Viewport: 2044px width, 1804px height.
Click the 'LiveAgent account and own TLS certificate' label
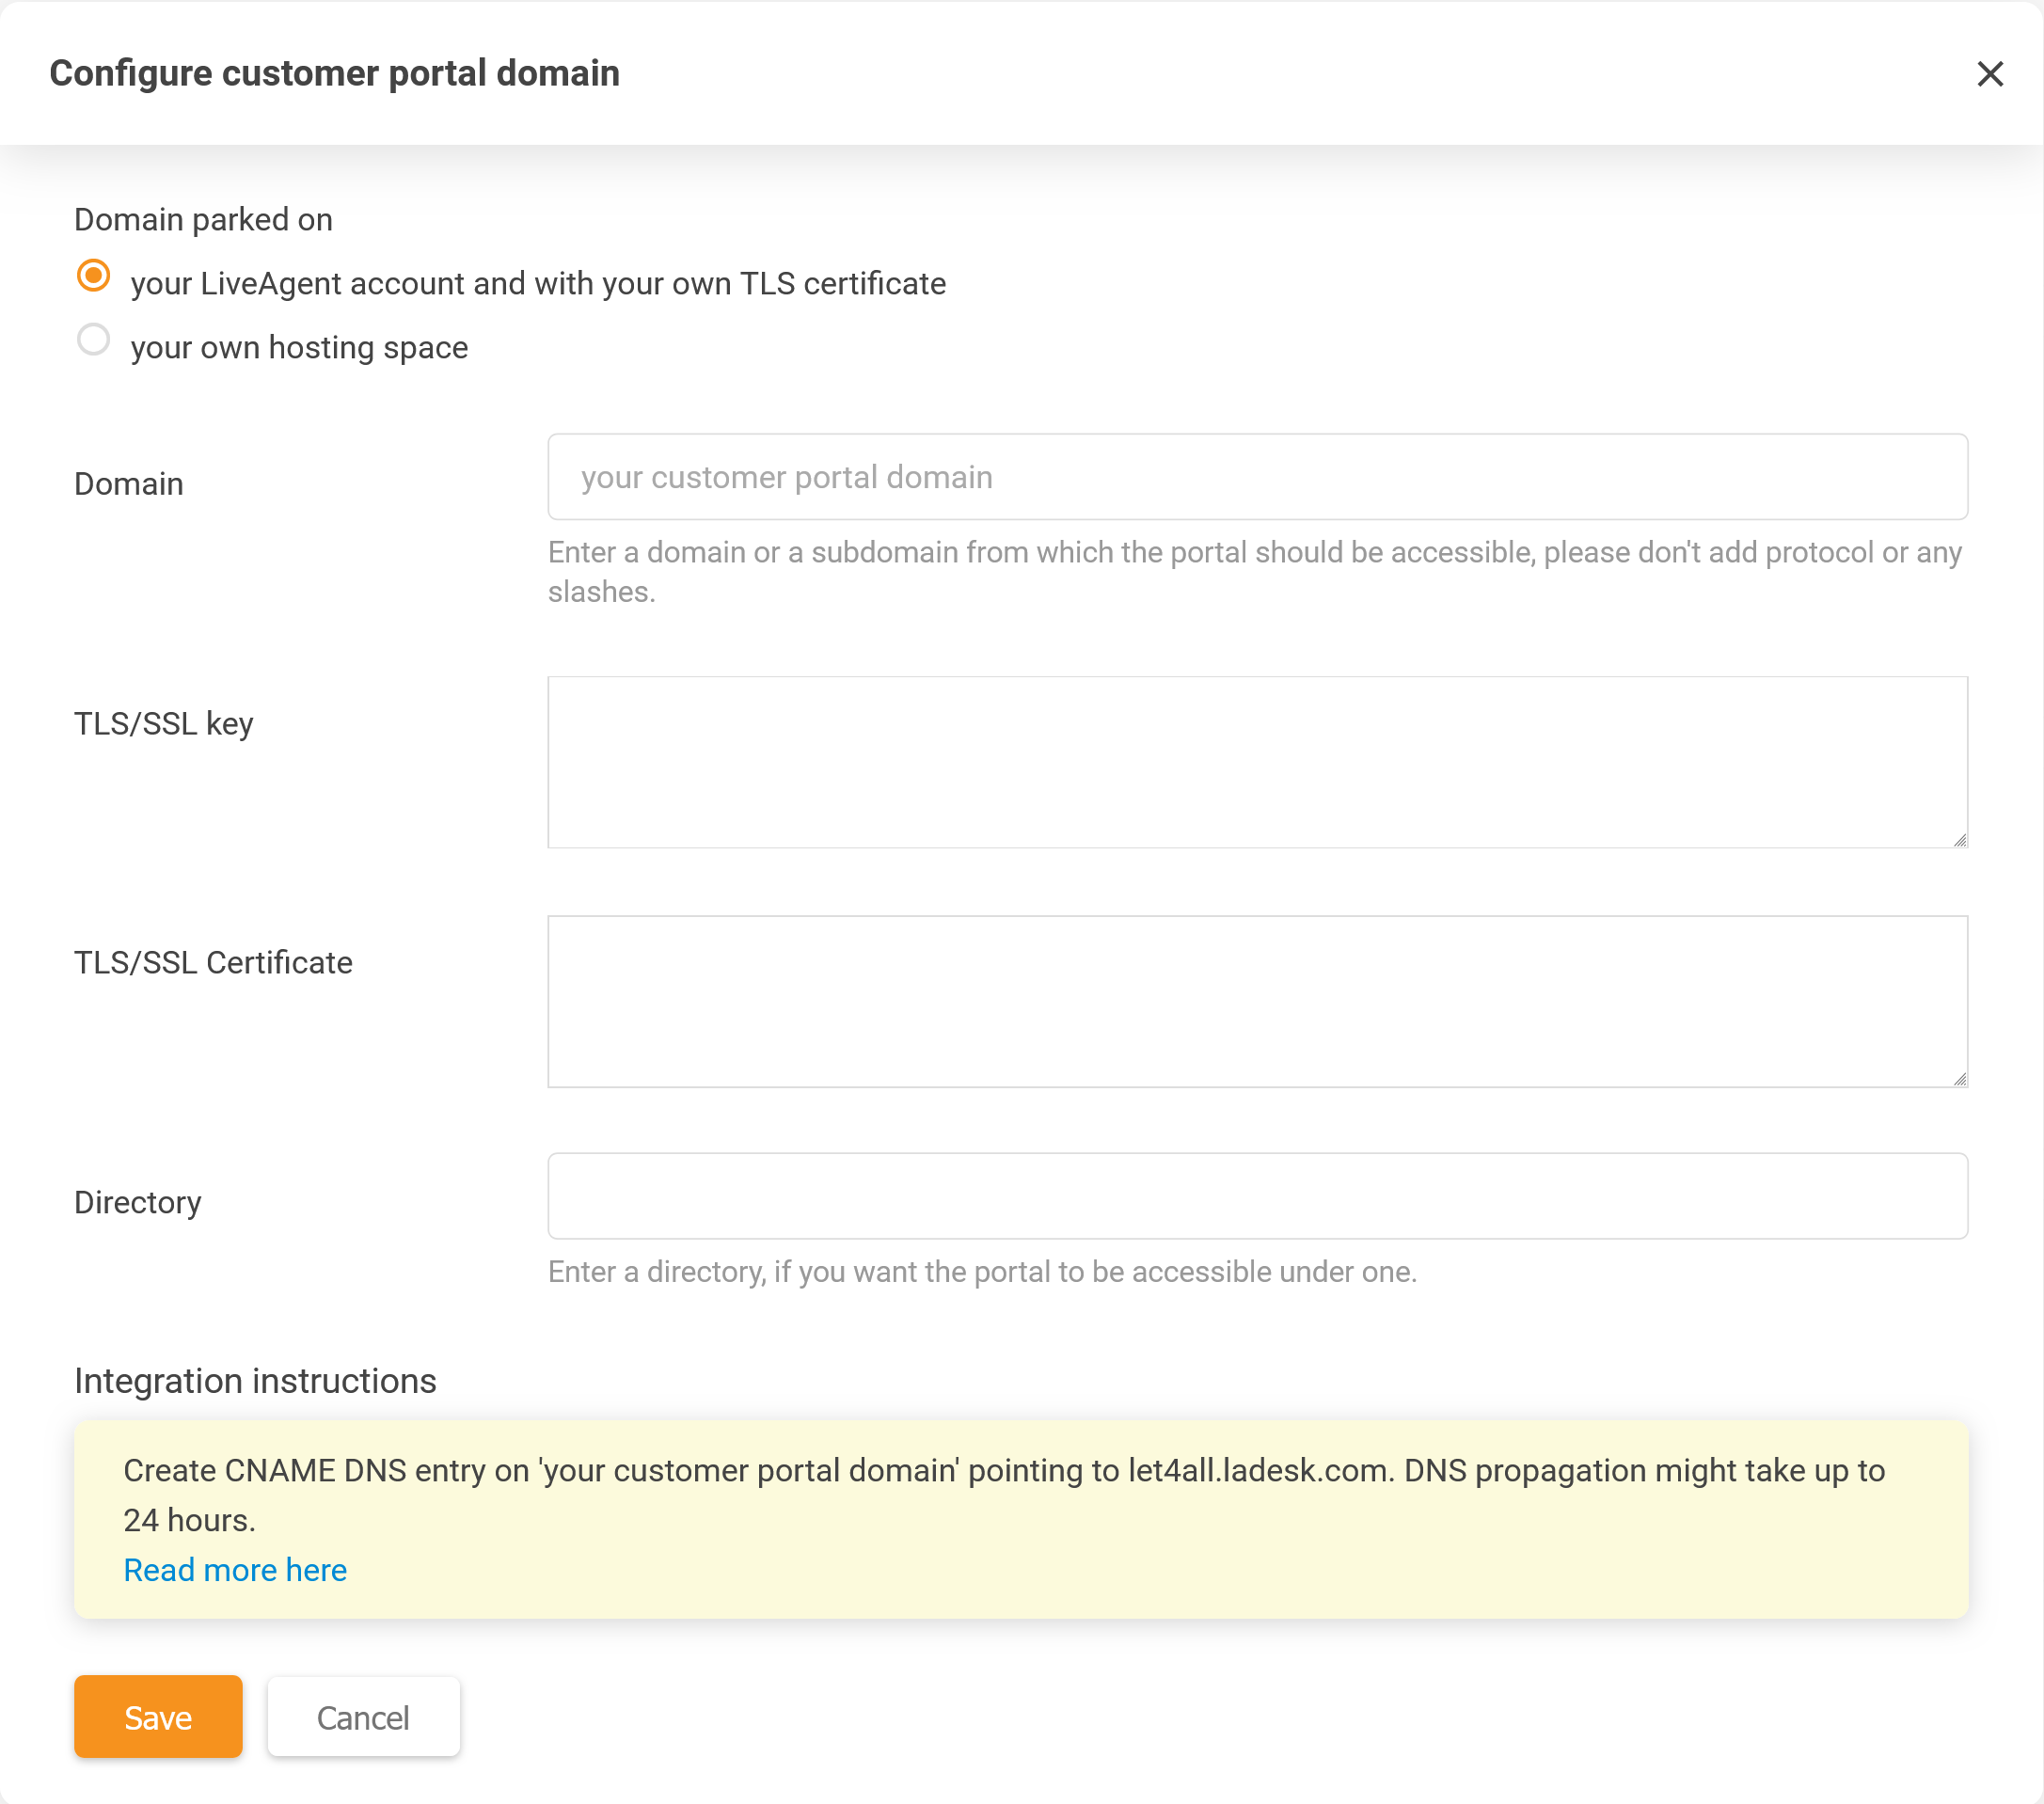538,284
